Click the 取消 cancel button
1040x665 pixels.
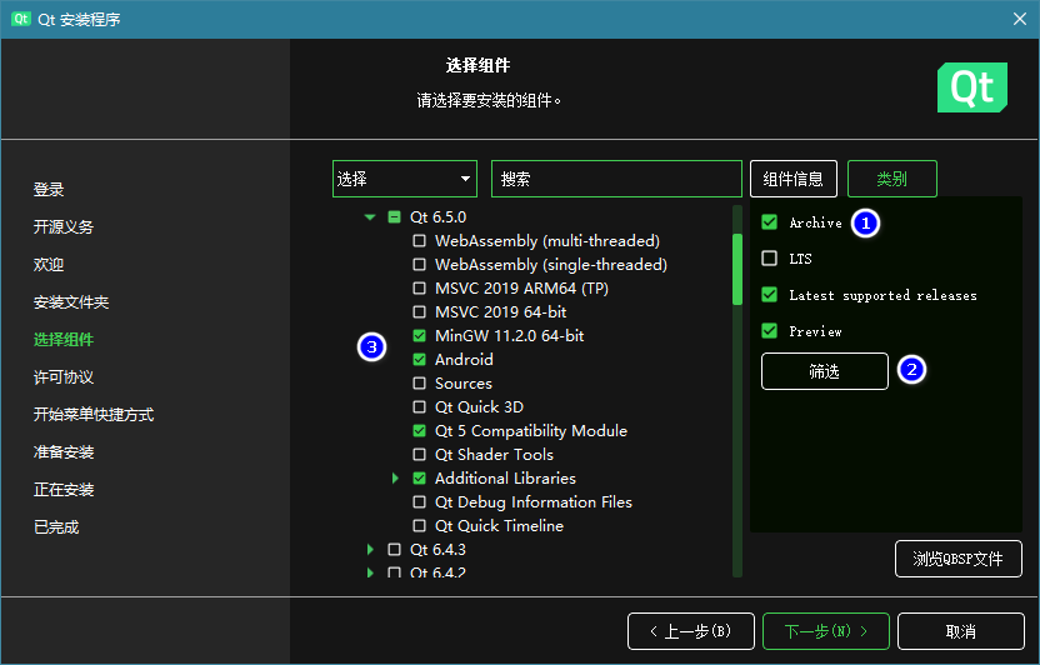point(960,631)
